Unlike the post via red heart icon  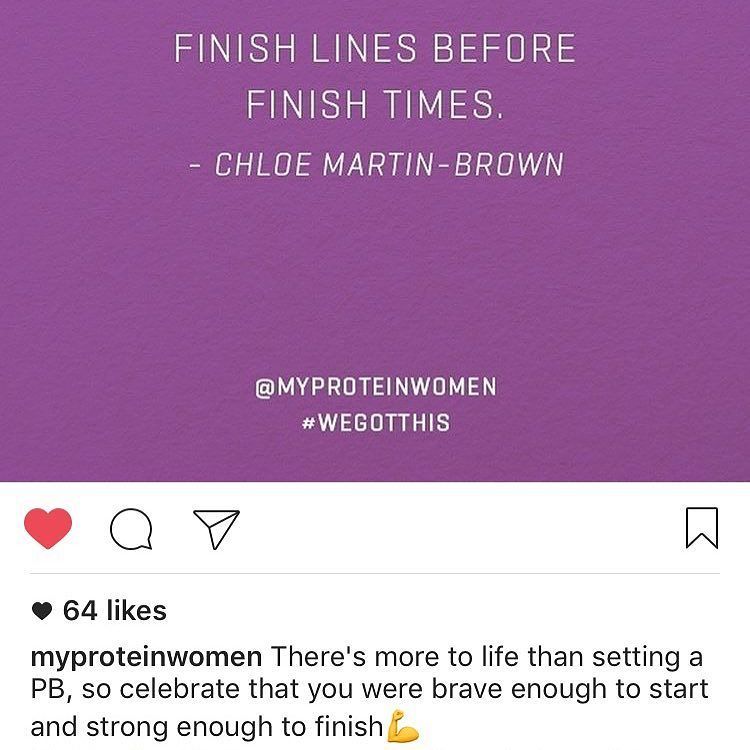point(48,528)
